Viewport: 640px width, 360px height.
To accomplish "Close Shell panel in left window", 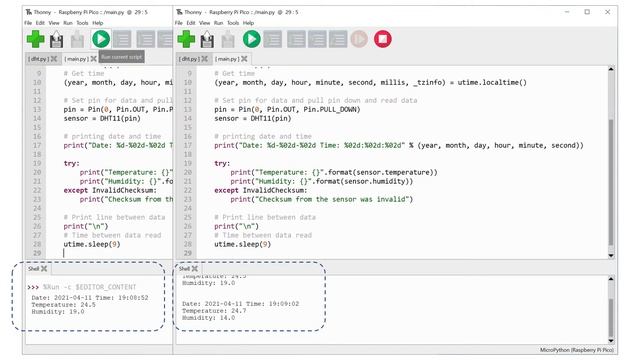I will (44, 269).
